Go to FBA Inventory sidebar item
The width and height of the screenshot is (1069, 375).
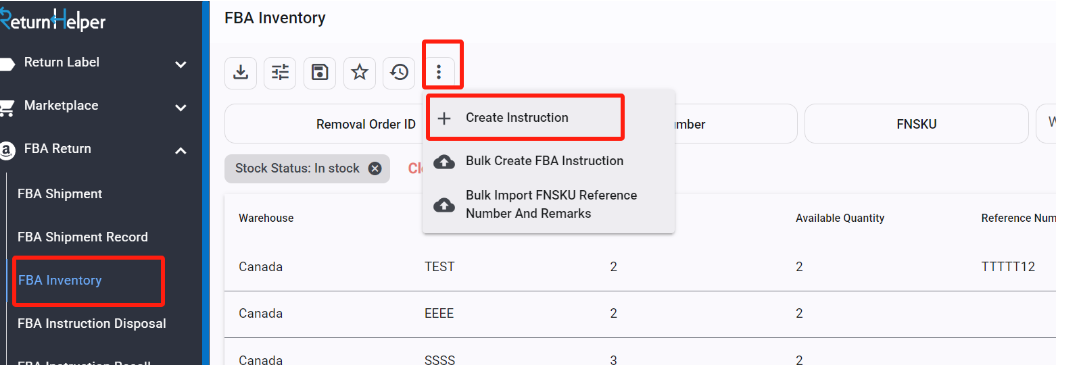click(x=60, y=280)
